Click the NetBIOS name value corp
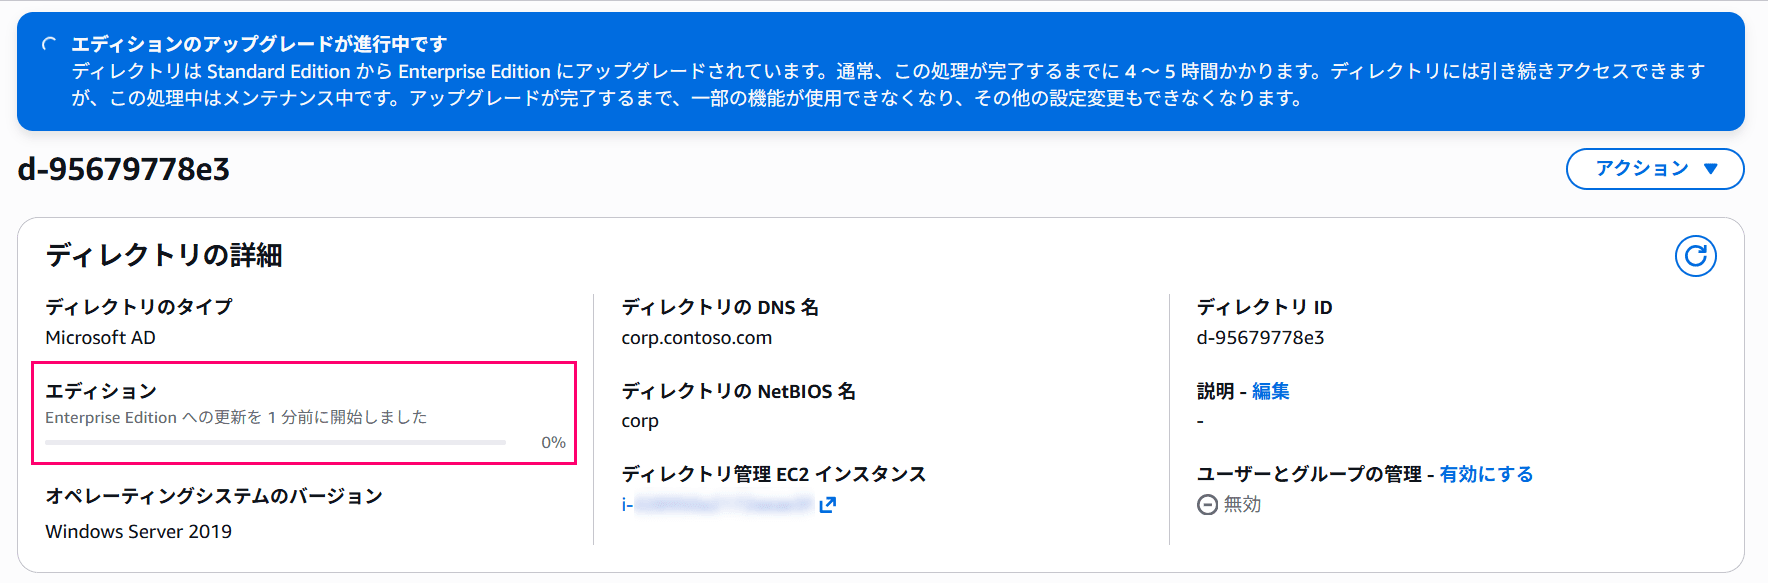The image size is (1768, 583). click(640, 421)
